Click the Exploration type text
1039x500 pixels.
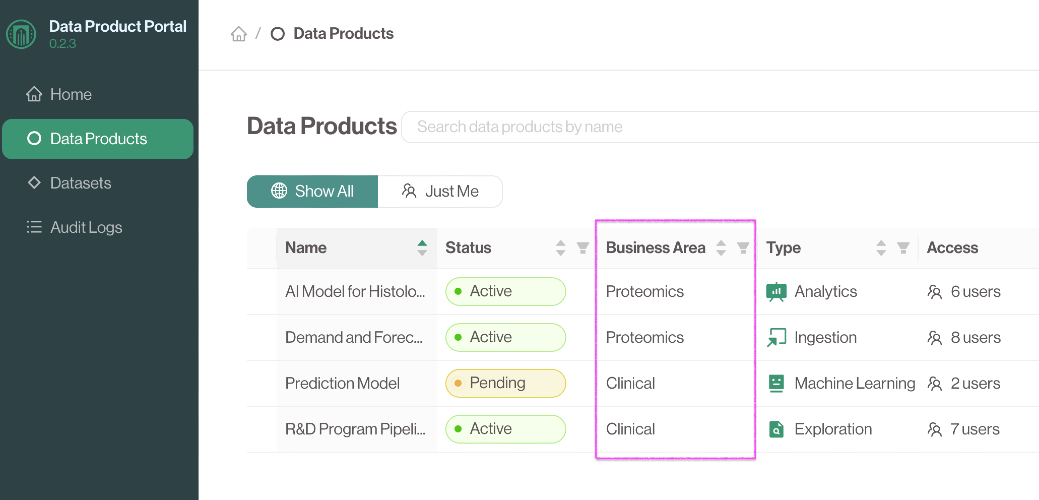click(833, 429)
